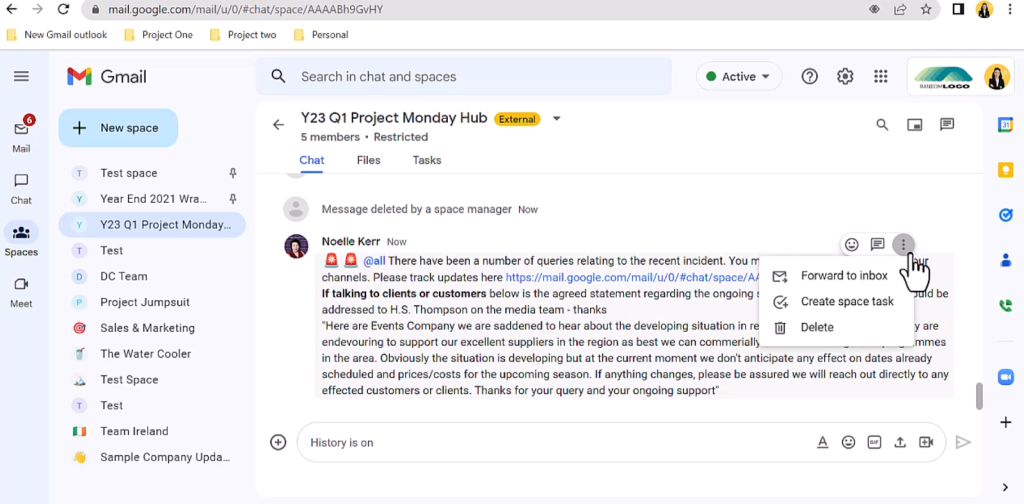Click the New space button

pyautogui.click(x=118, y=128)
